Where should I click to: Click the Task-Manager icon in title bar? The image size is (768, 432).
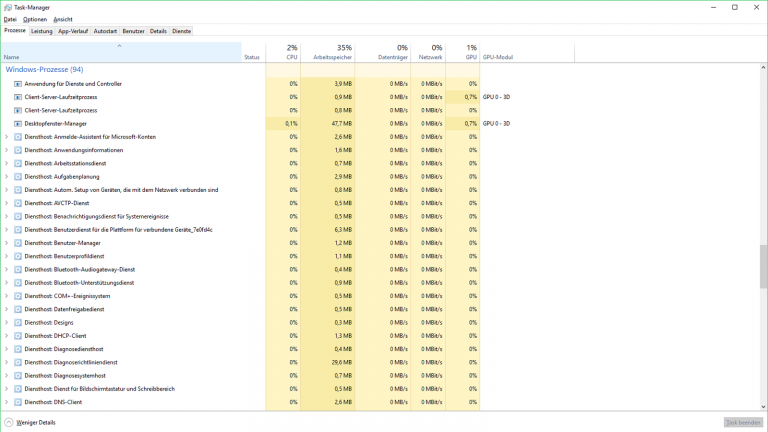[7, 6]
